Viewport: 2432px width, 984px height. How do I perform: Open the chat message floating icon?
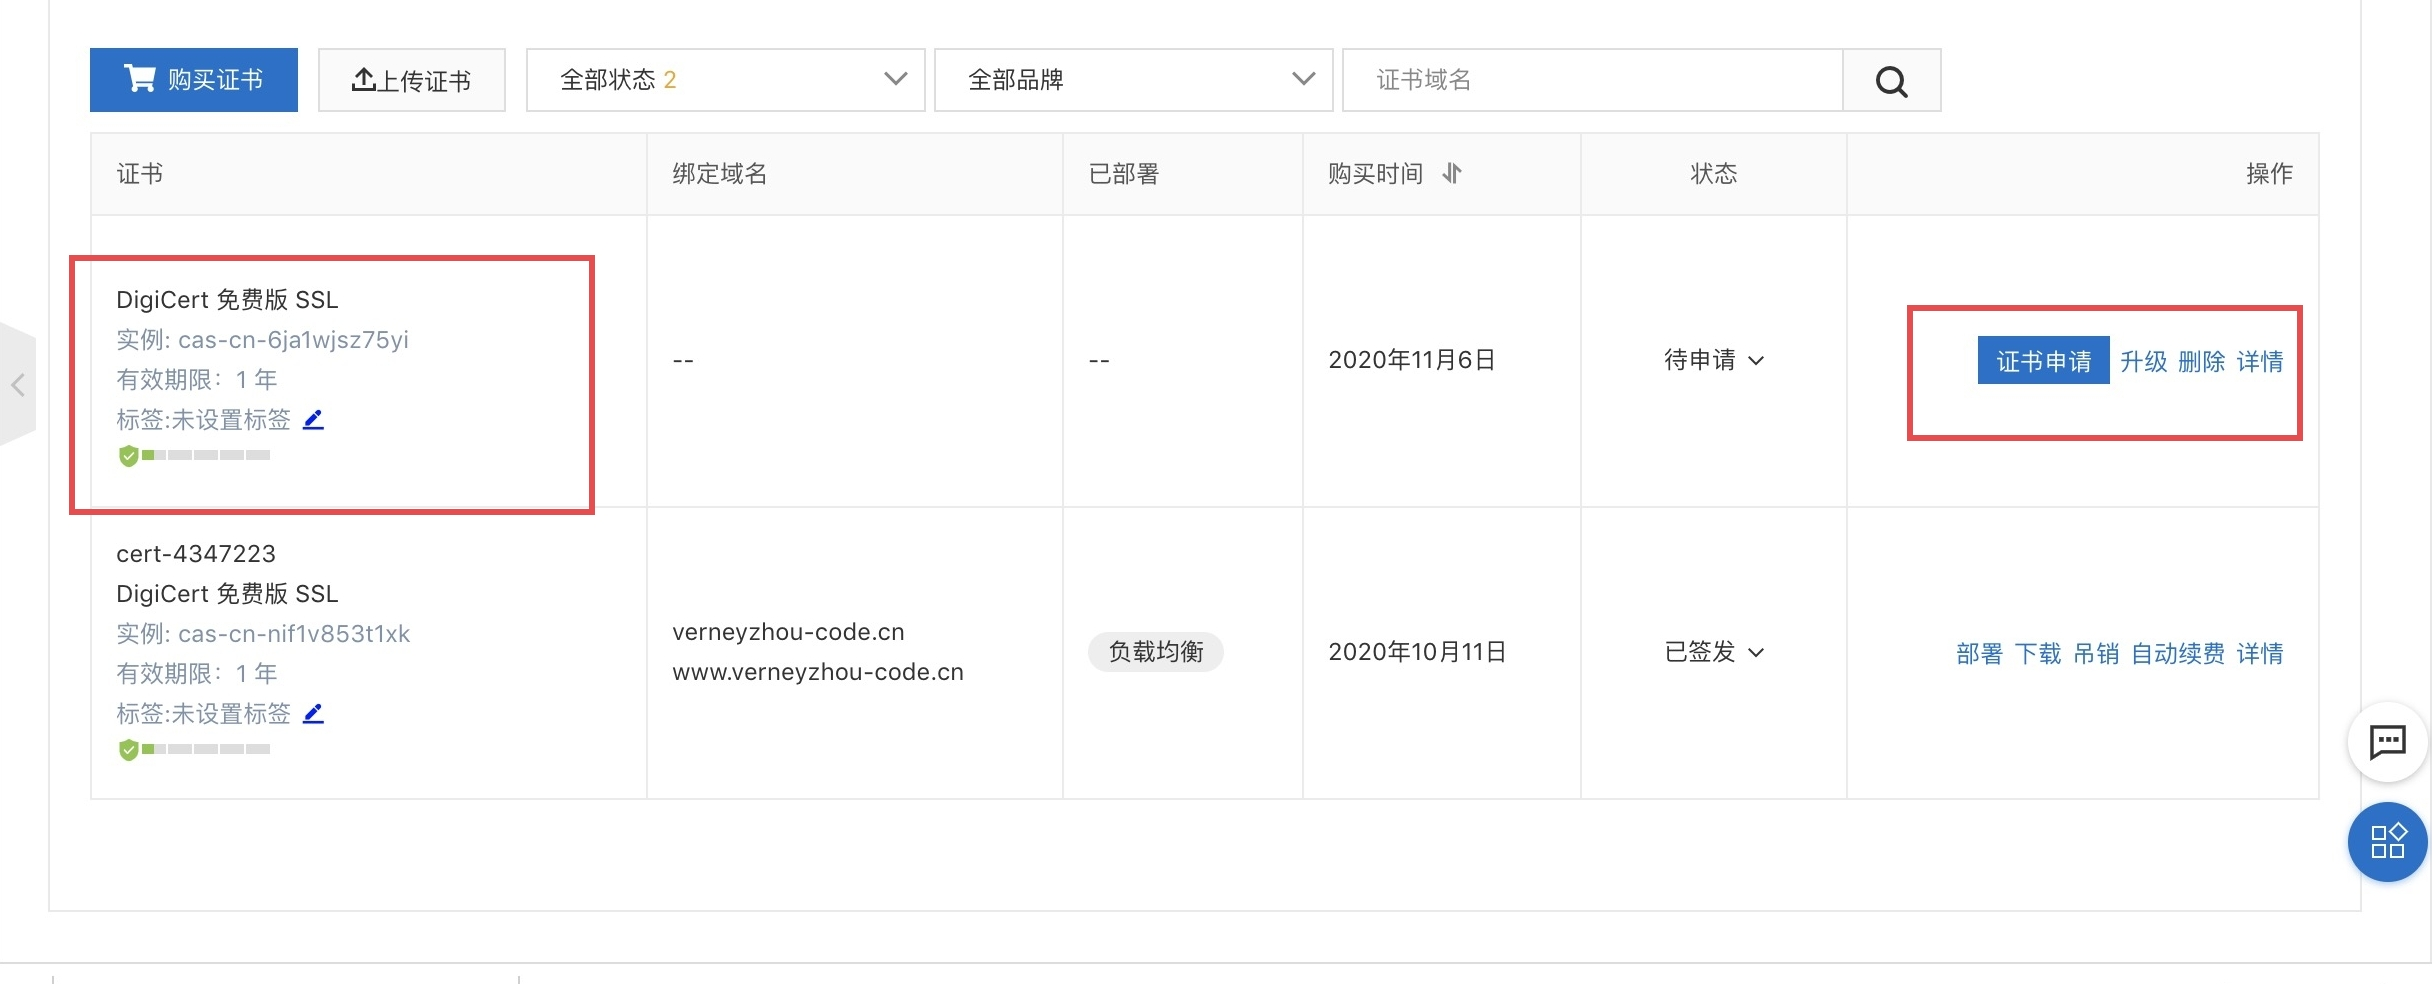click(2387, 742)
